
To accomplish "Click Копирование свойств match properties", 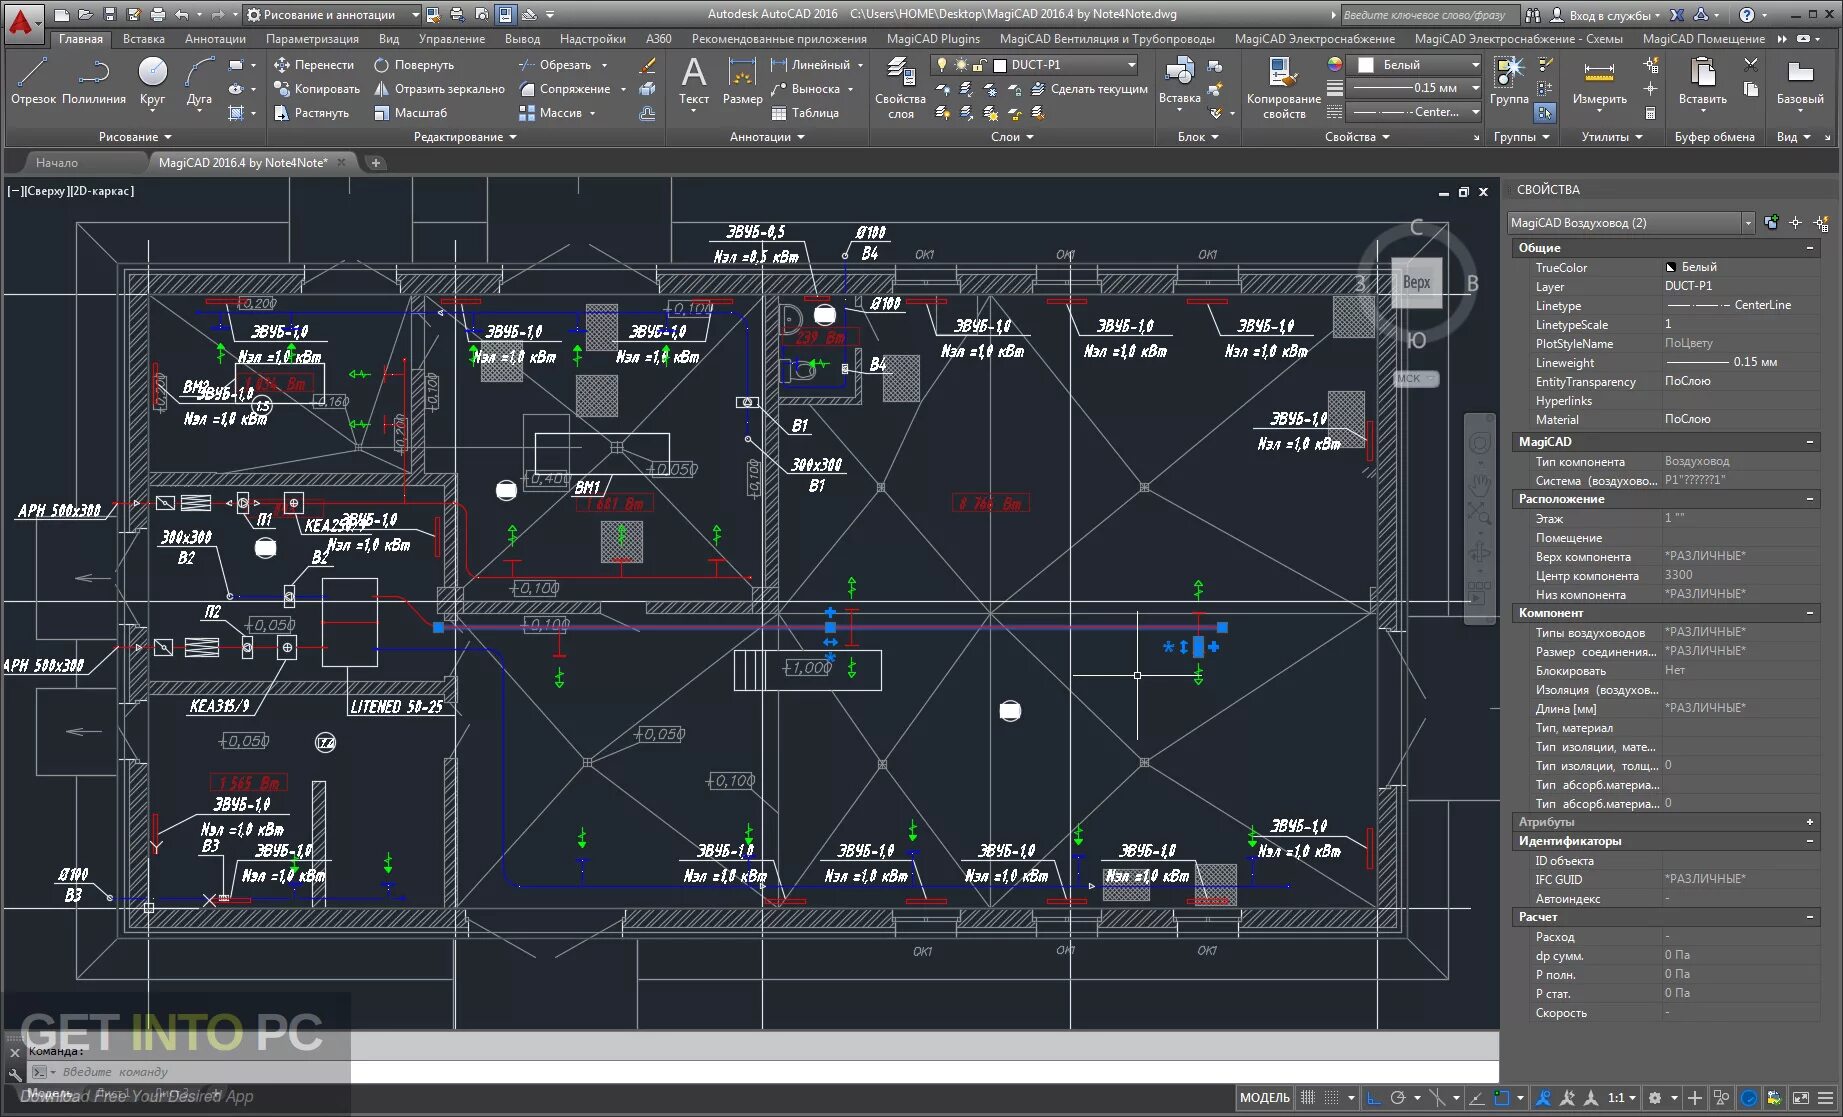I will point(1284,88).
